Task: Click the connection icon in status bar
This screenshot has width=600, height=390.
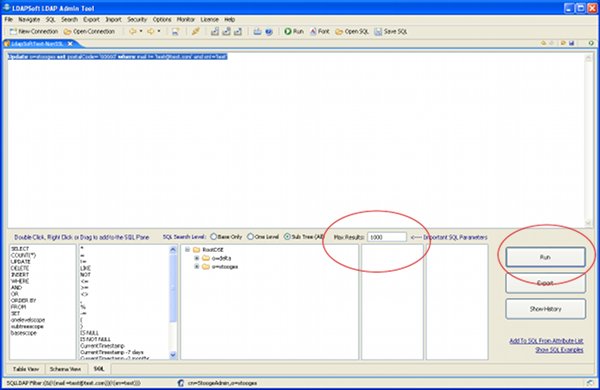Action: coord(181,383)
